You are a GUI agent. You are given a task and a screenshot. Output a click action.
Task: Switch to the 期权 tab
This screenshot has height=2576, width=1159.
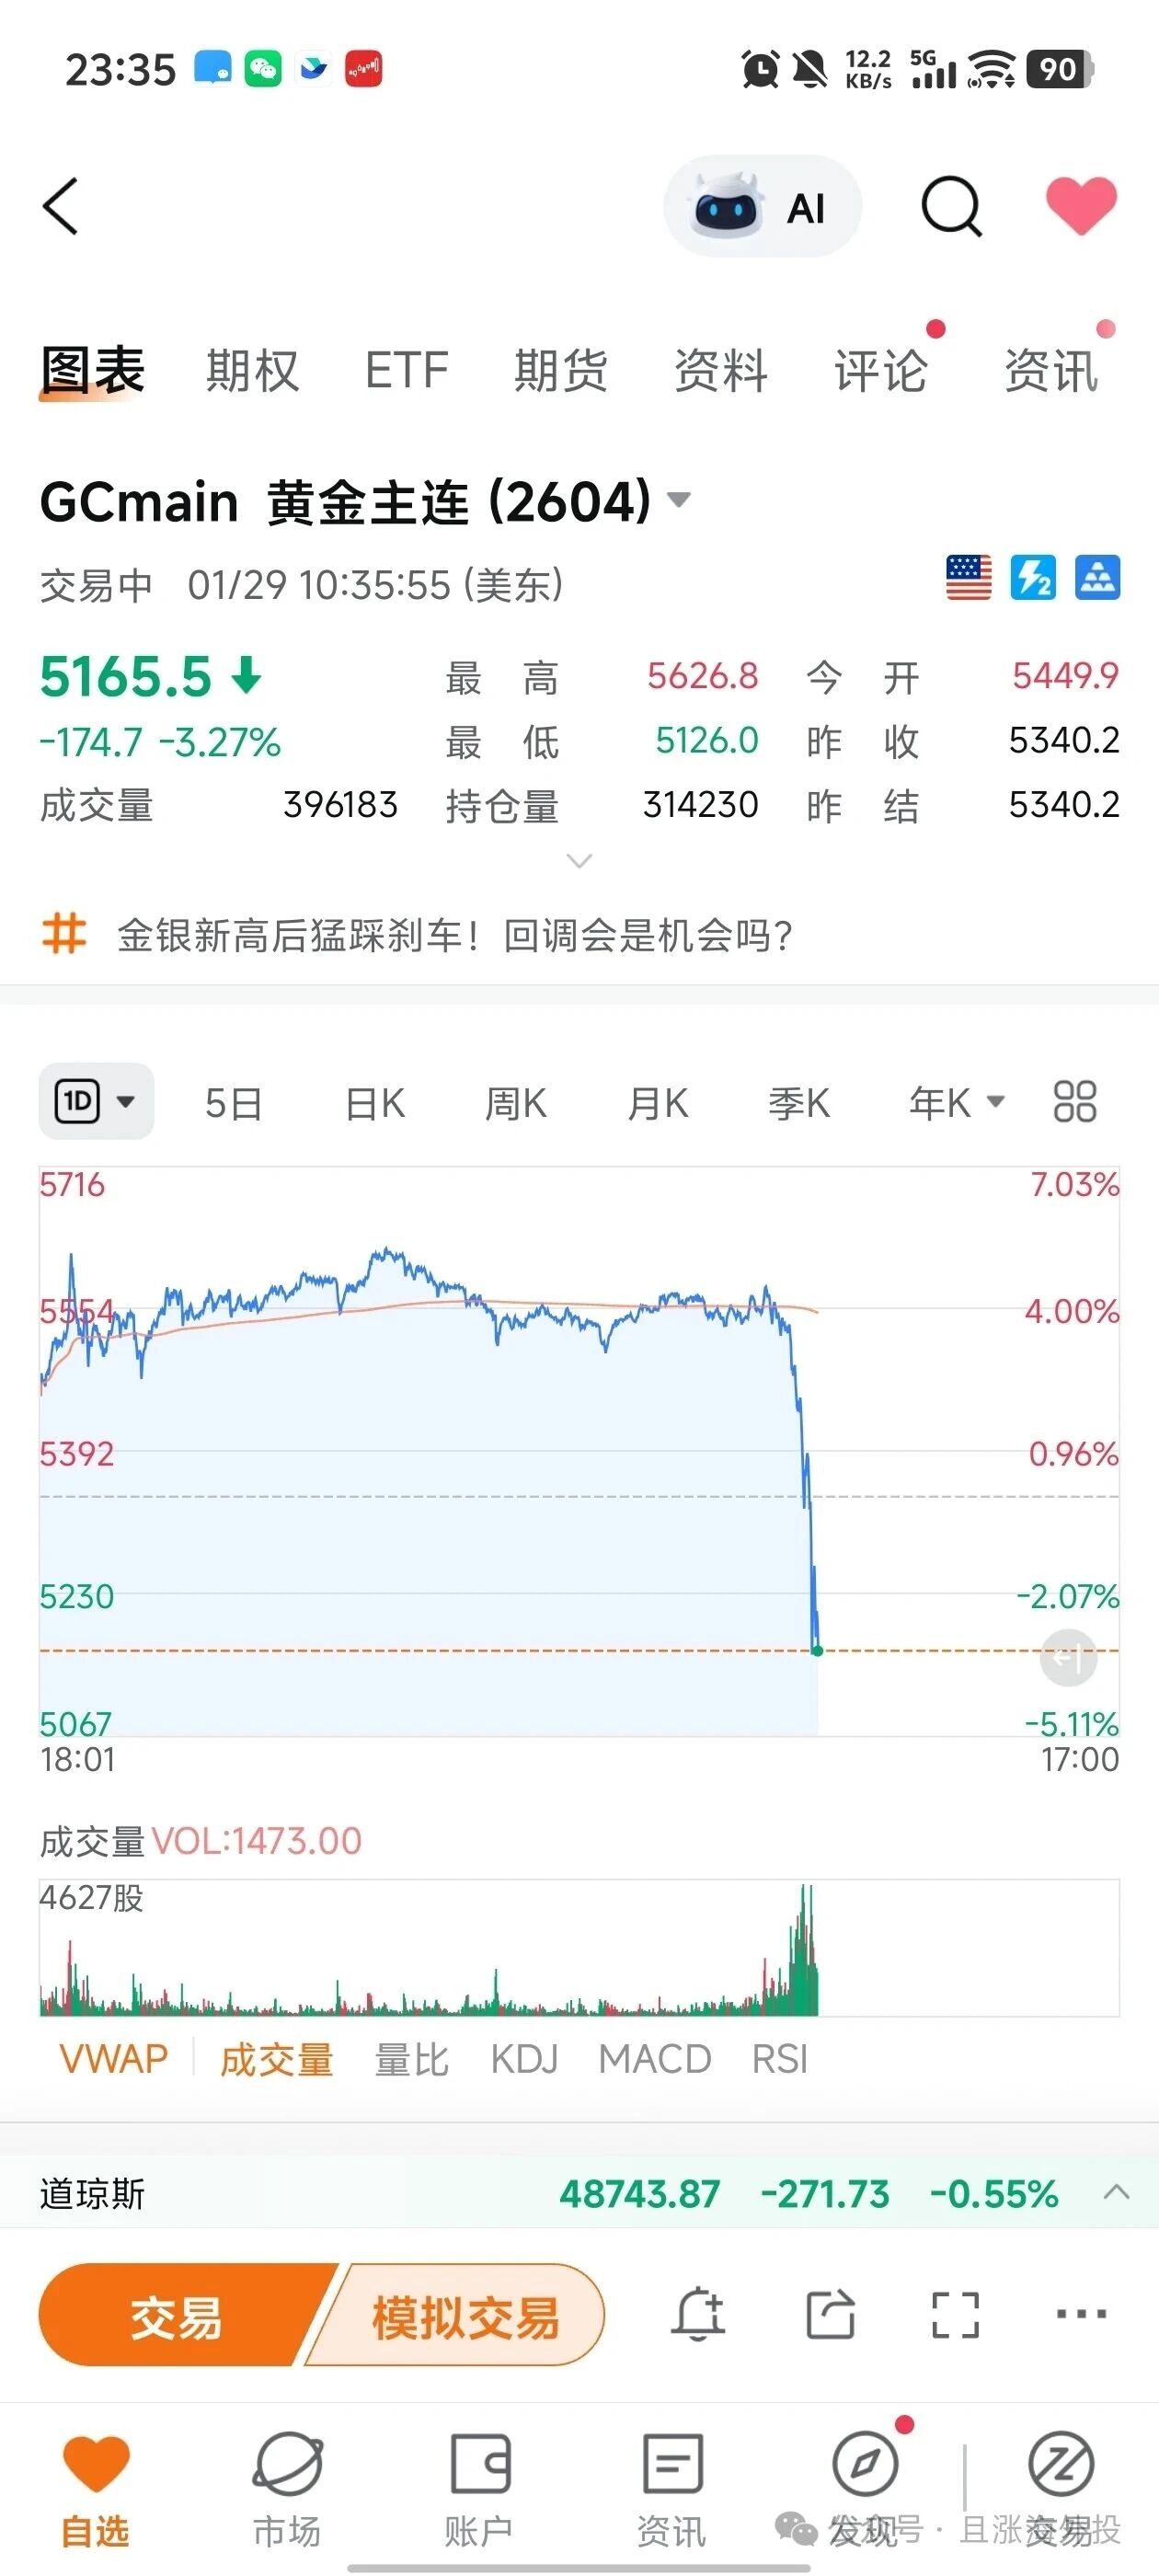(x=252, y=371)
